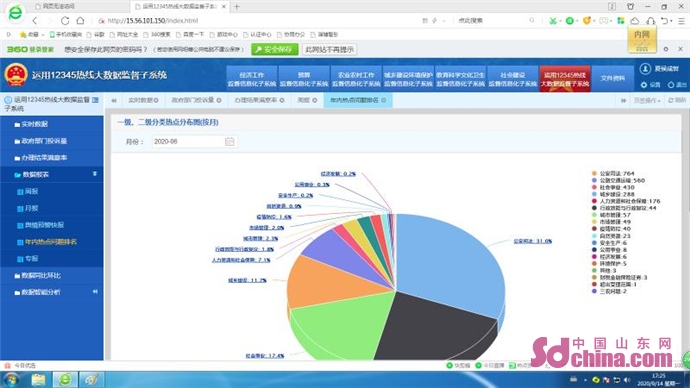Toggle the 公安司法 legend entry
Screen dimensions: 690x388
613,173
